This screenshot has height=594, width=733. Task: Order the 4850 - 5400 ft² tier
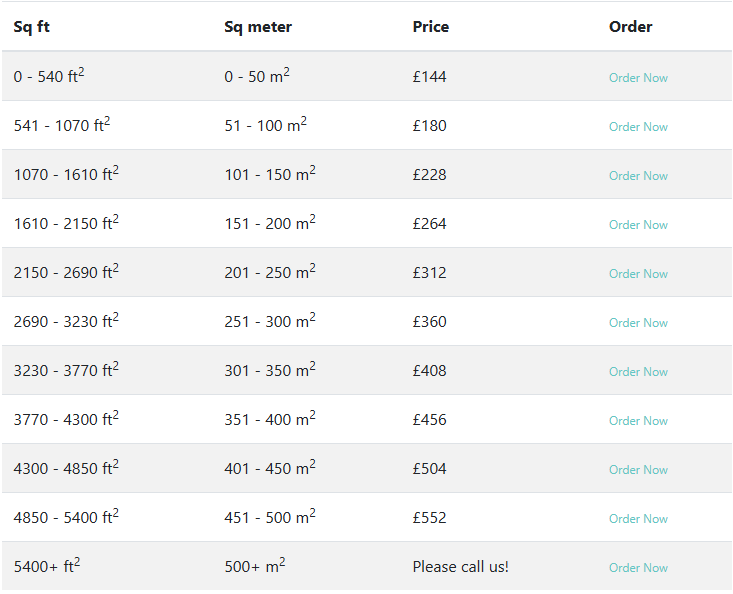(x=638, y=519)
